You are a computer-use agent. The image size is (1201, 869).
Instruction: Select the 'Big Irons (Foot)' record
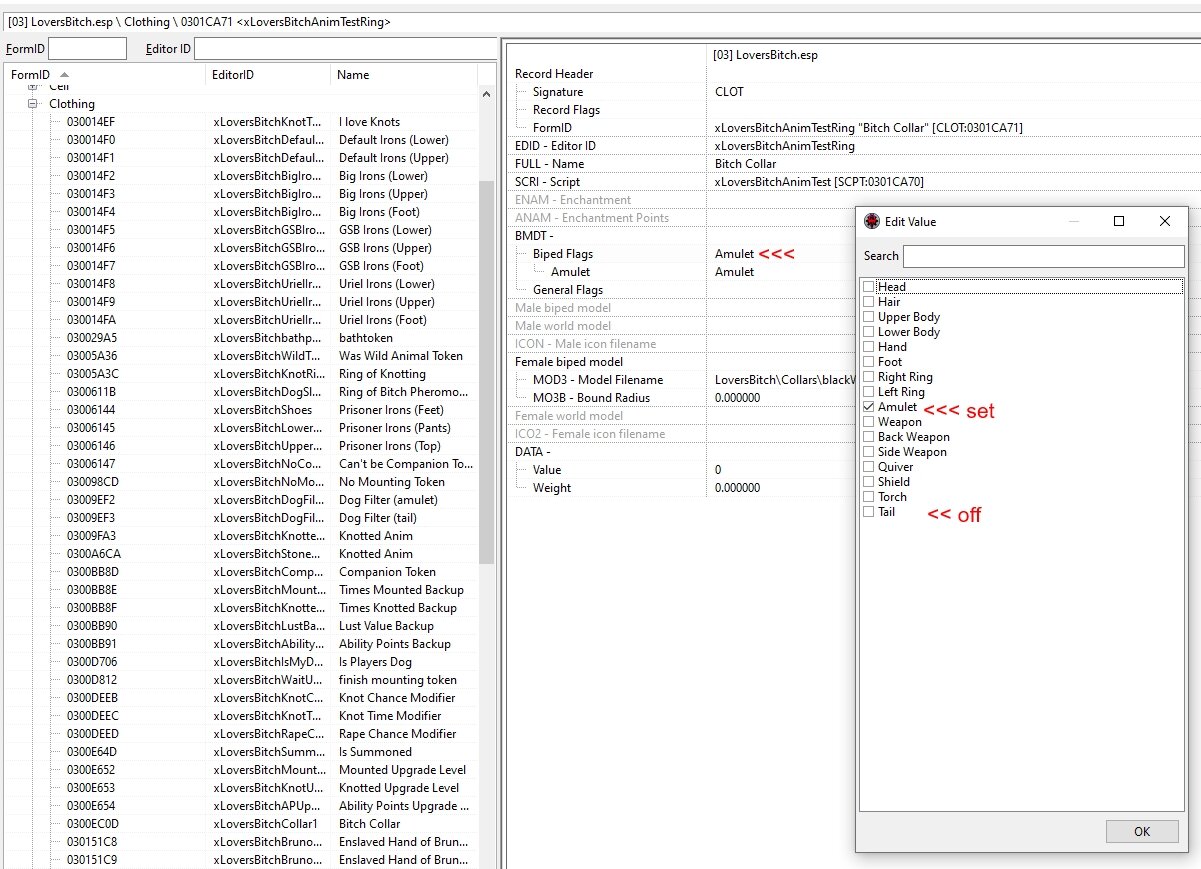click(240, 212)
